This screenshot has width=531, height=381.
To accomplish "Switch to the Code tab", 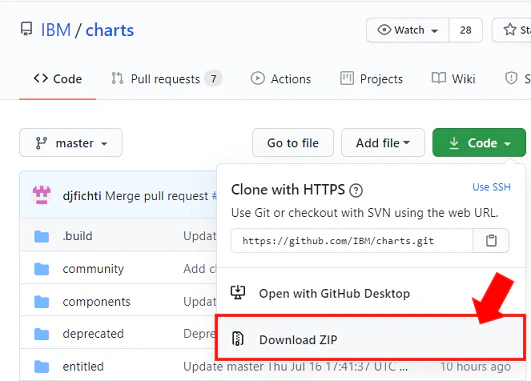I will (58, 79).
